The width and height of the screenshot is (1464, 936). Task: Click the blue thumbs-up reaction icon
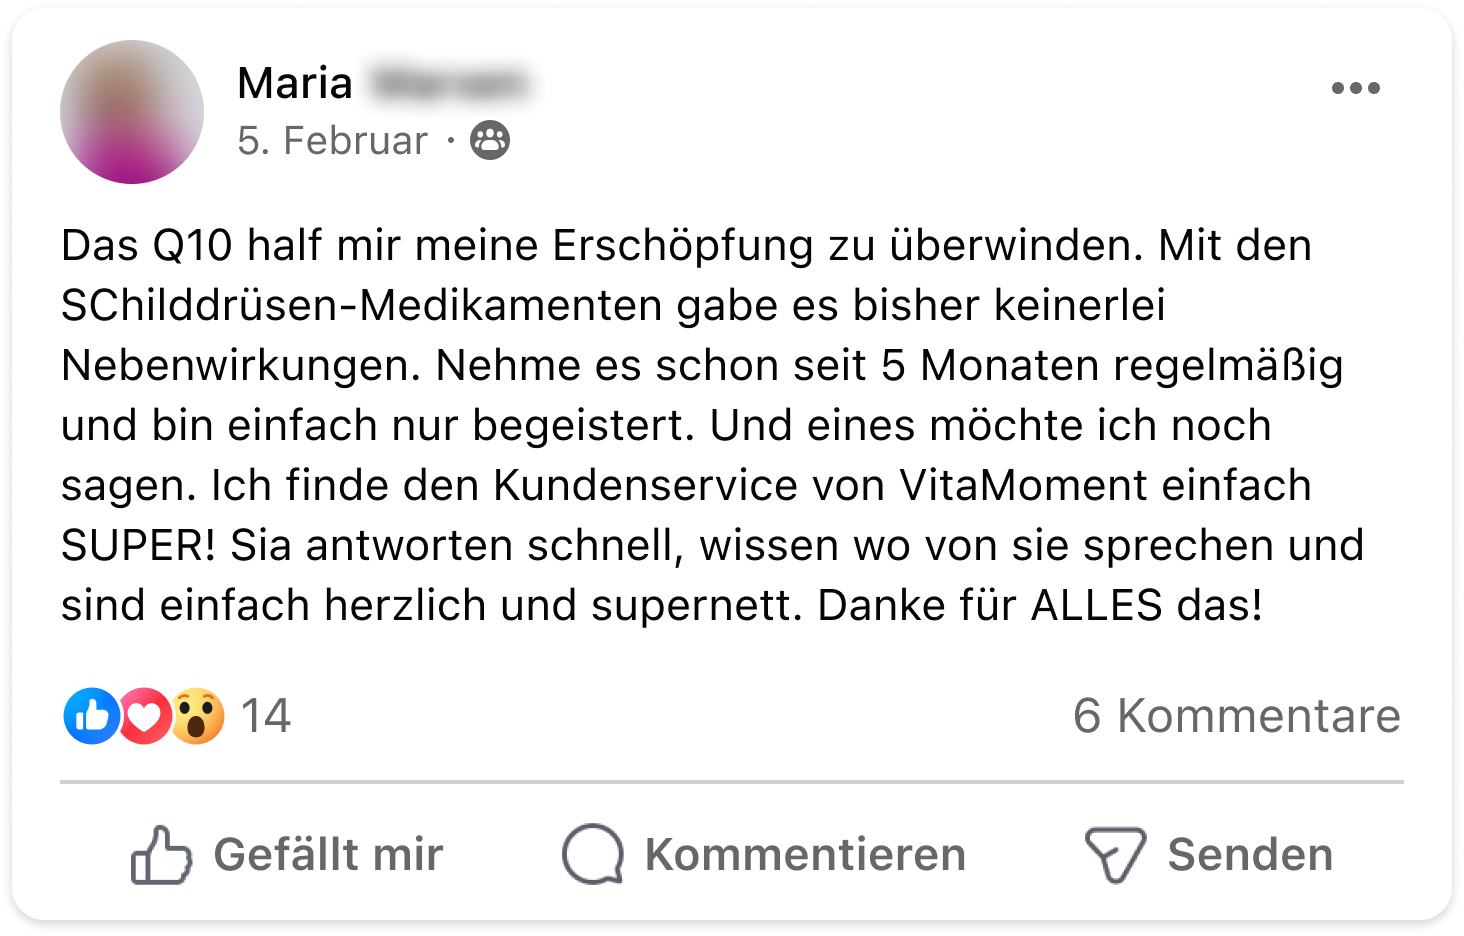click(x=91, y=716)
